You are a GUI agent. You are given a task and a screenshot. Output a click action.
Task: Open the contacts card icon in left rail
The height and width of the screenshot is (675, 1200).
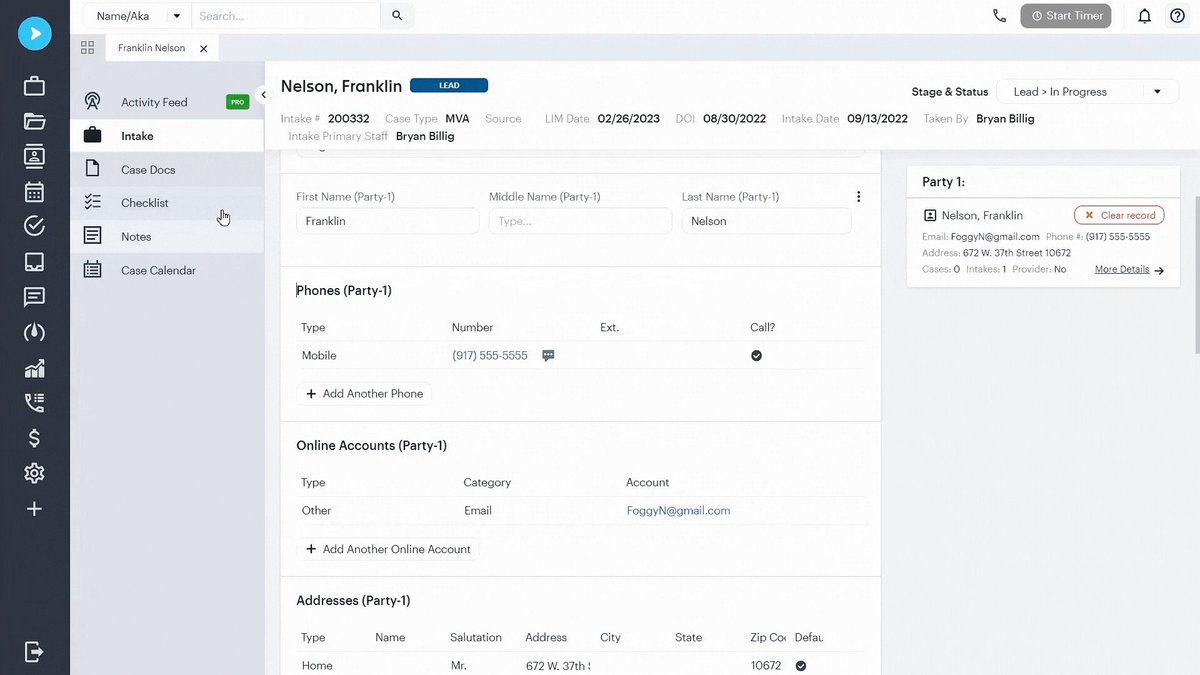pos(34,156)
